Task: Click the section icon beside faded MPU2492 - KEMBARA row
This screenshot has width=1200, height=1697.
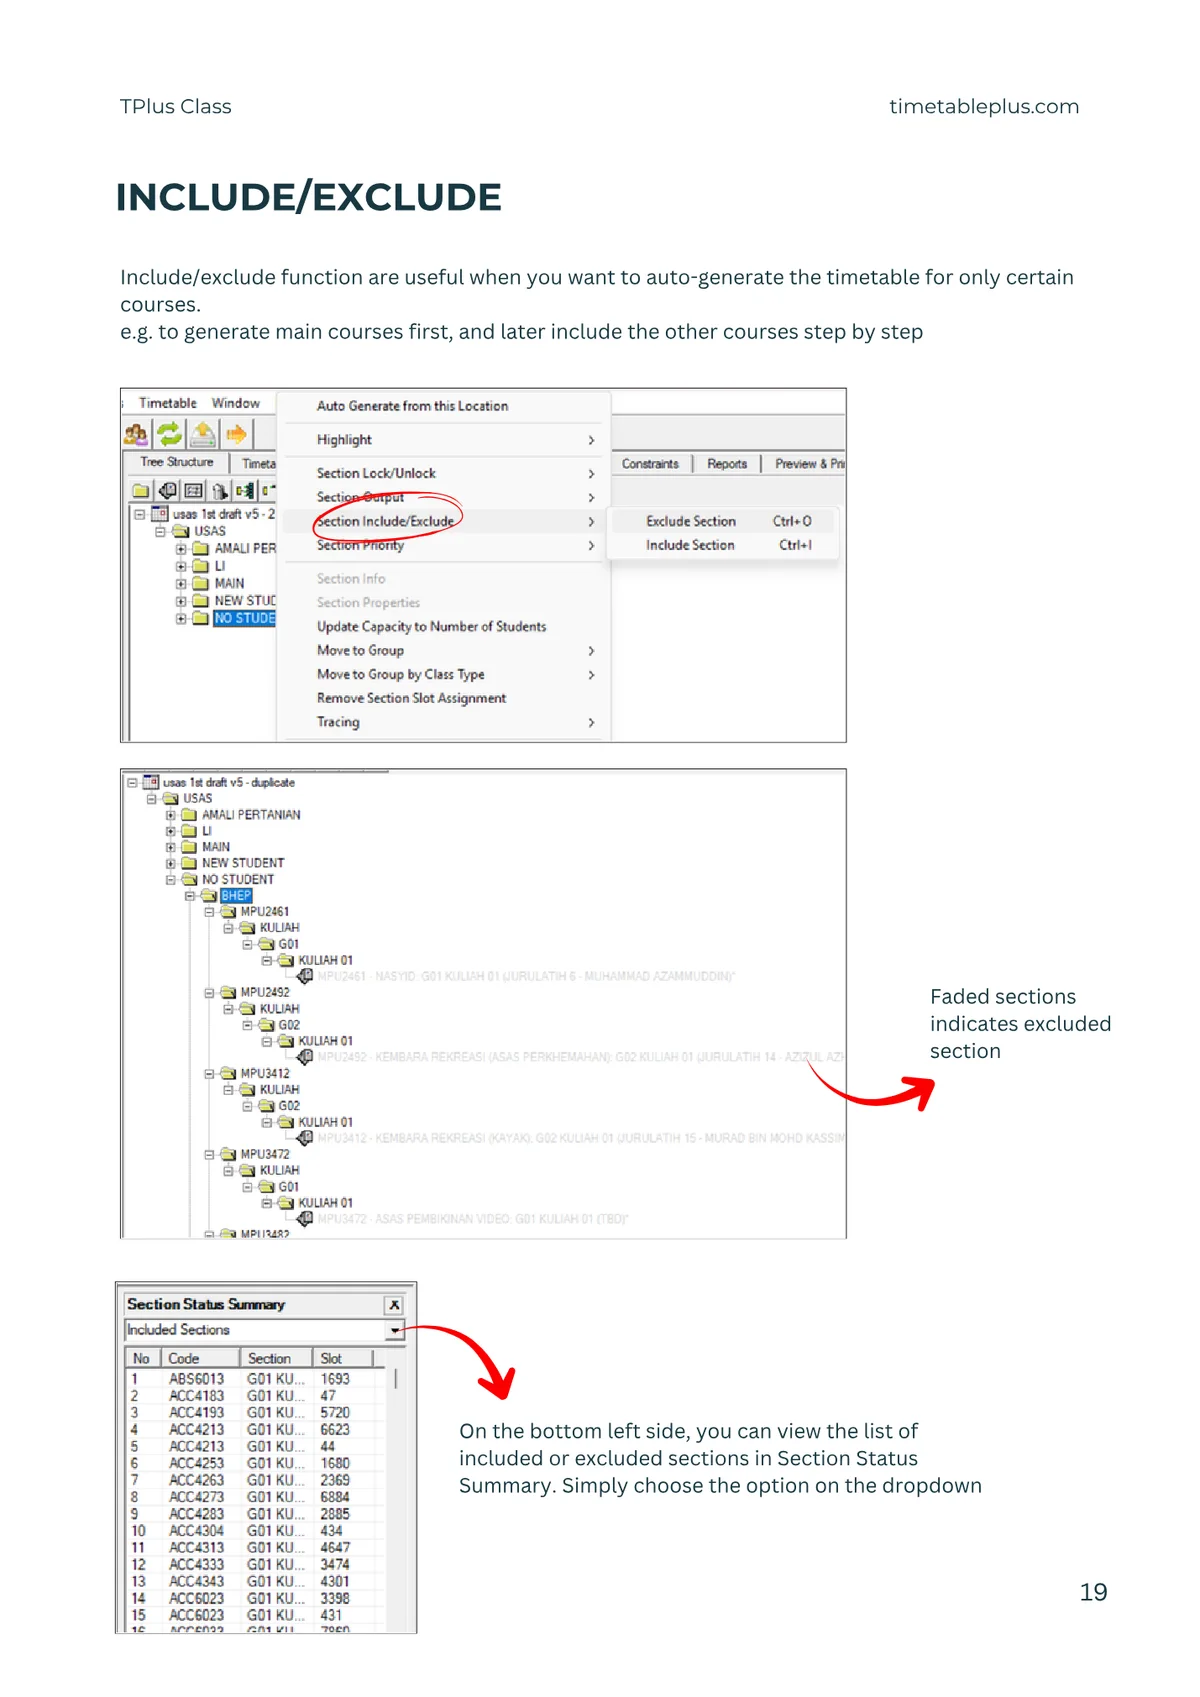Action: [x=306, y=1056]
